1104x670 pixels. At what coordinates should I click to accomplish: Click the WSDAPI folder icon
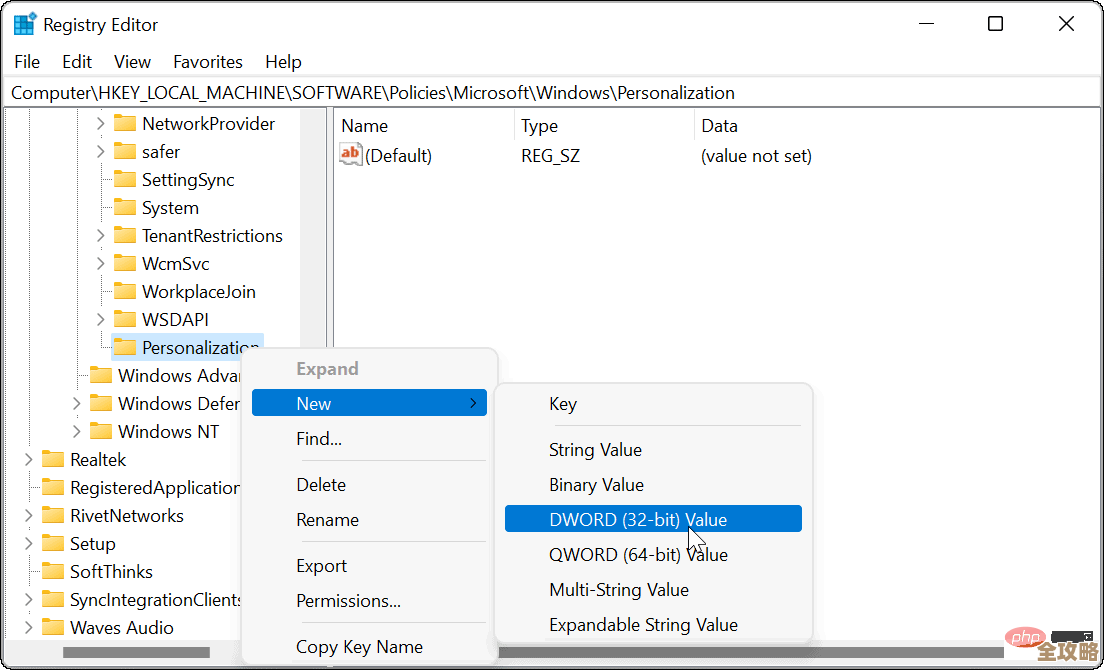(x=126, y=319)
